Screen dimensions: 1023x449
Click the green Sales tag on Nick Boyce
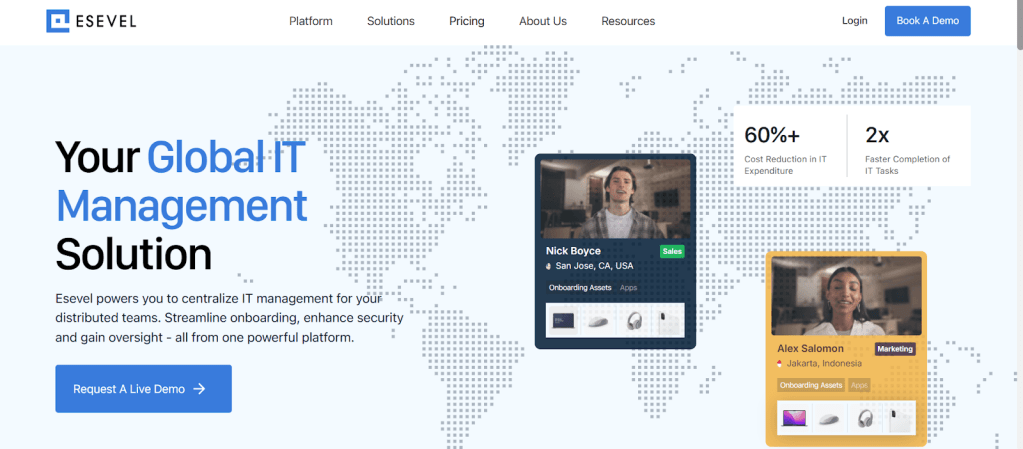[x=671, y=251]
